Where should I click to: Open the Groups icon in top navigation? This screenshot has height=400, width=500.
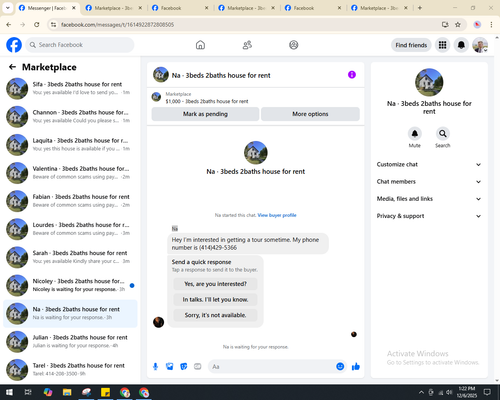294,45
